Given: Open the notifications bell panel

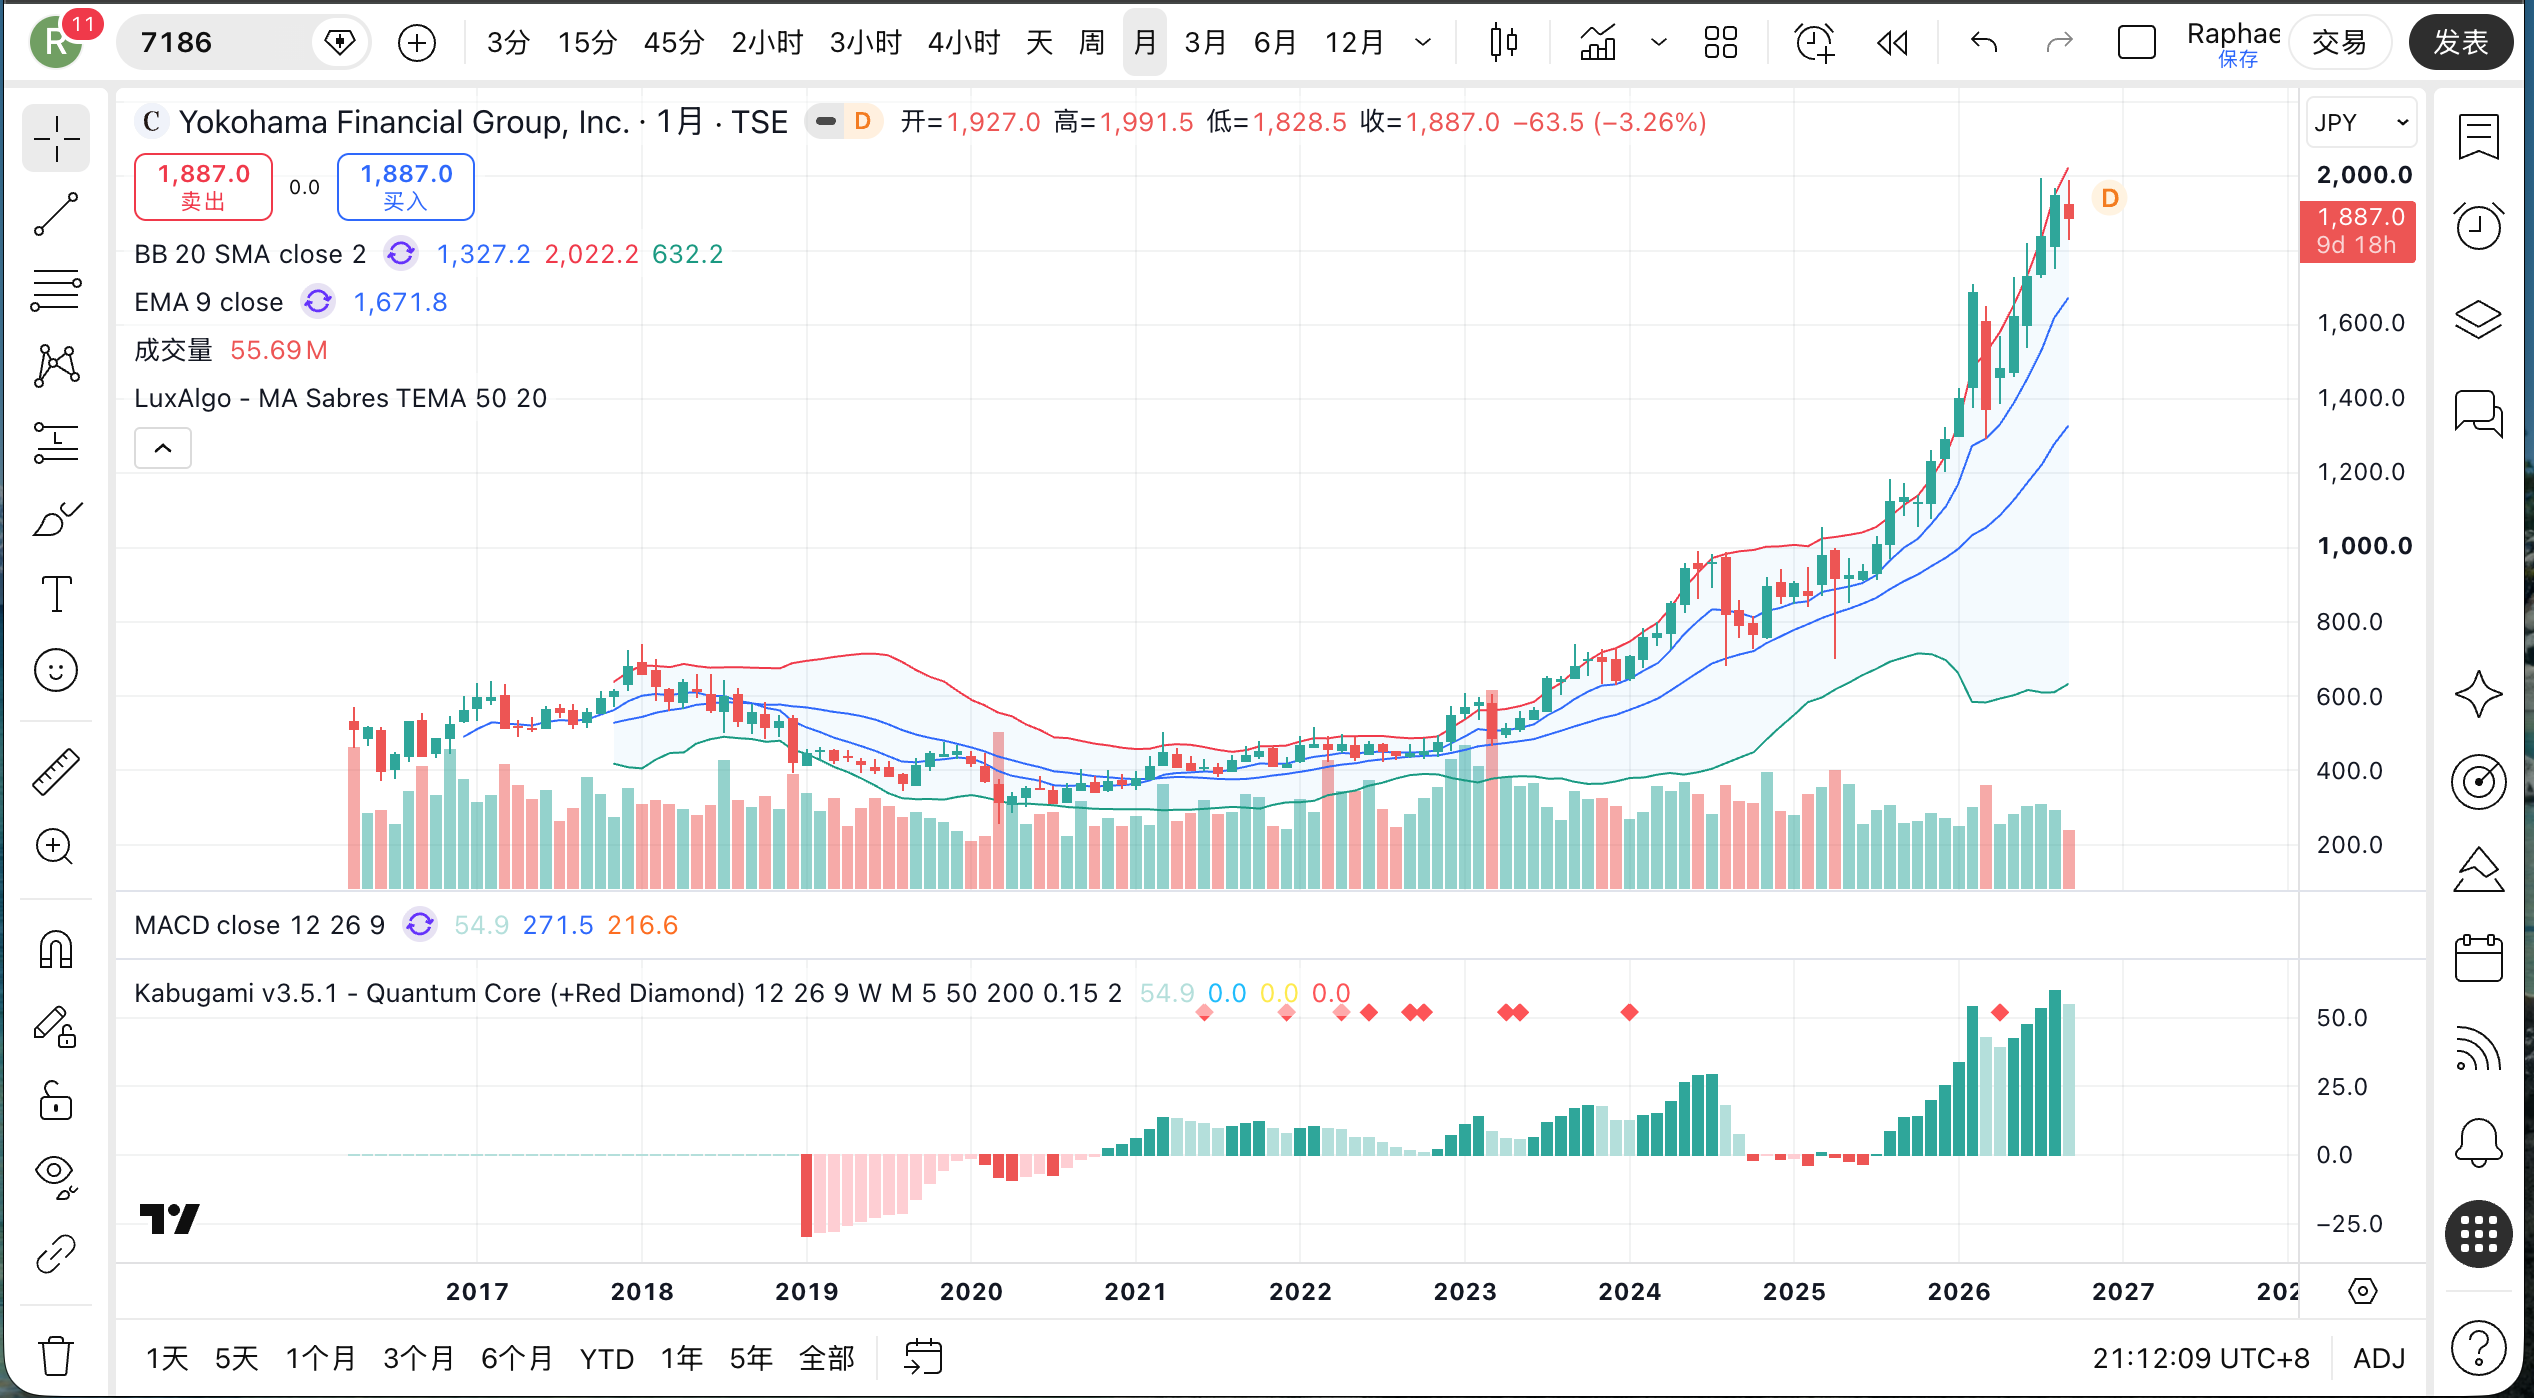Looking at the screenshot, I should (x=2479, y=1141).
